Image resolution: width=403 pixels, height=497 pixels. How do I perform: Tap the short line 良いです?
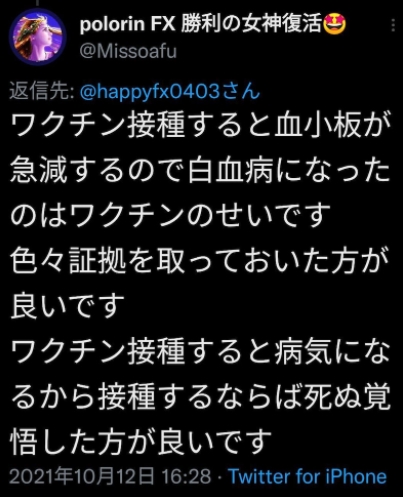pos(68,306)
